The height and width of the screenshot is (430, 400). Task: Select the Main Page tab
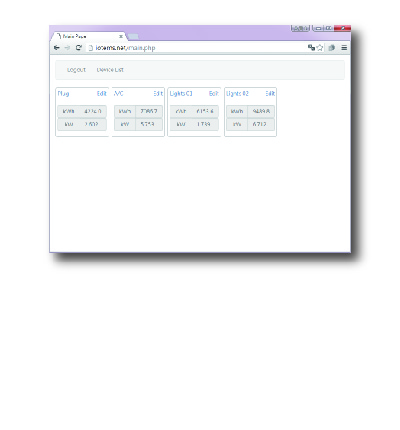87,36
